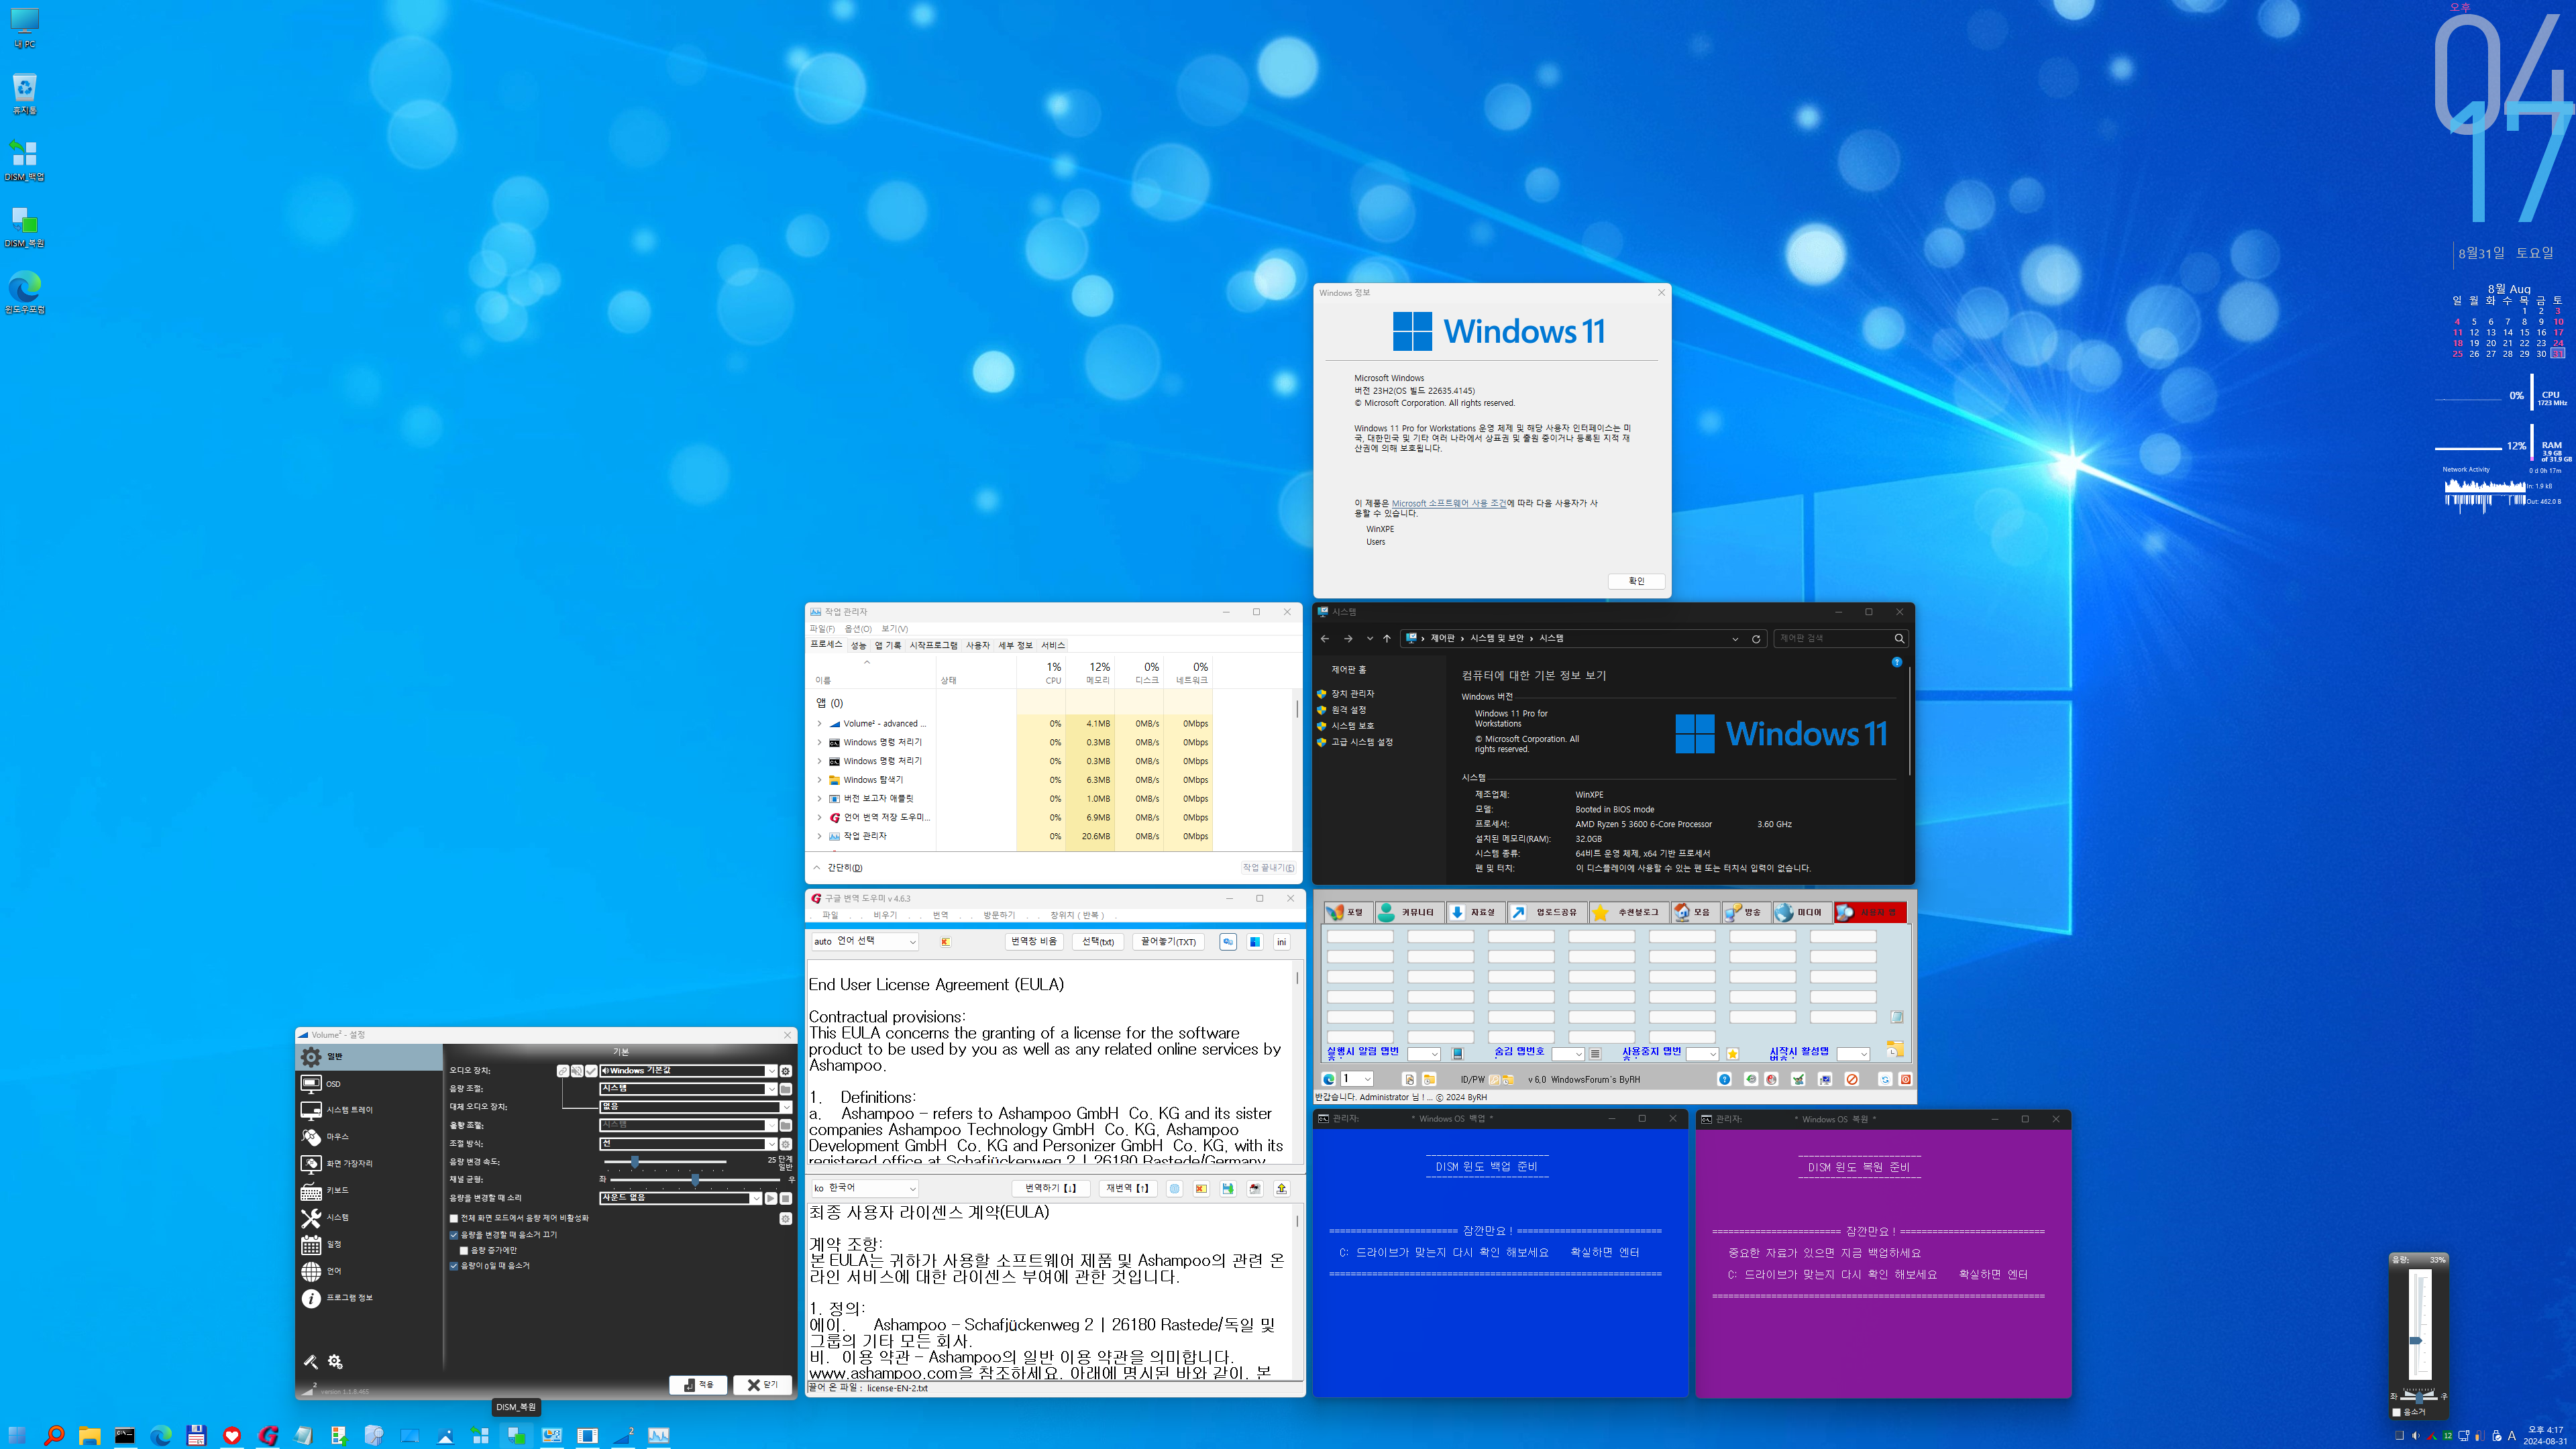
Task: Click yellow star icon beside 사용중지 탭번
Action: coord(1733,1054)
